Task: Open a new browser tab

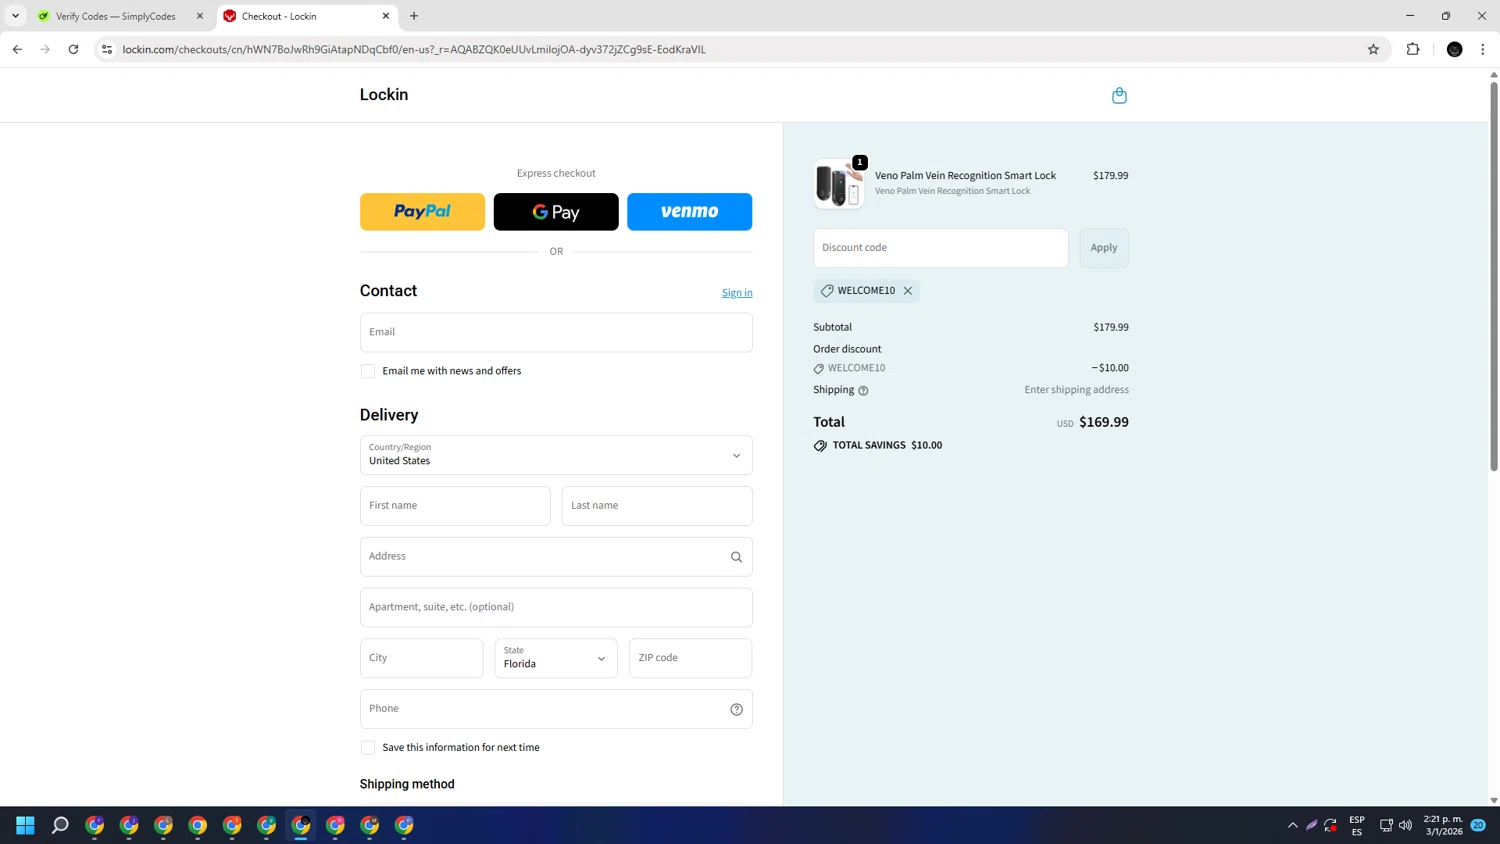Action: tap(414, 16)
